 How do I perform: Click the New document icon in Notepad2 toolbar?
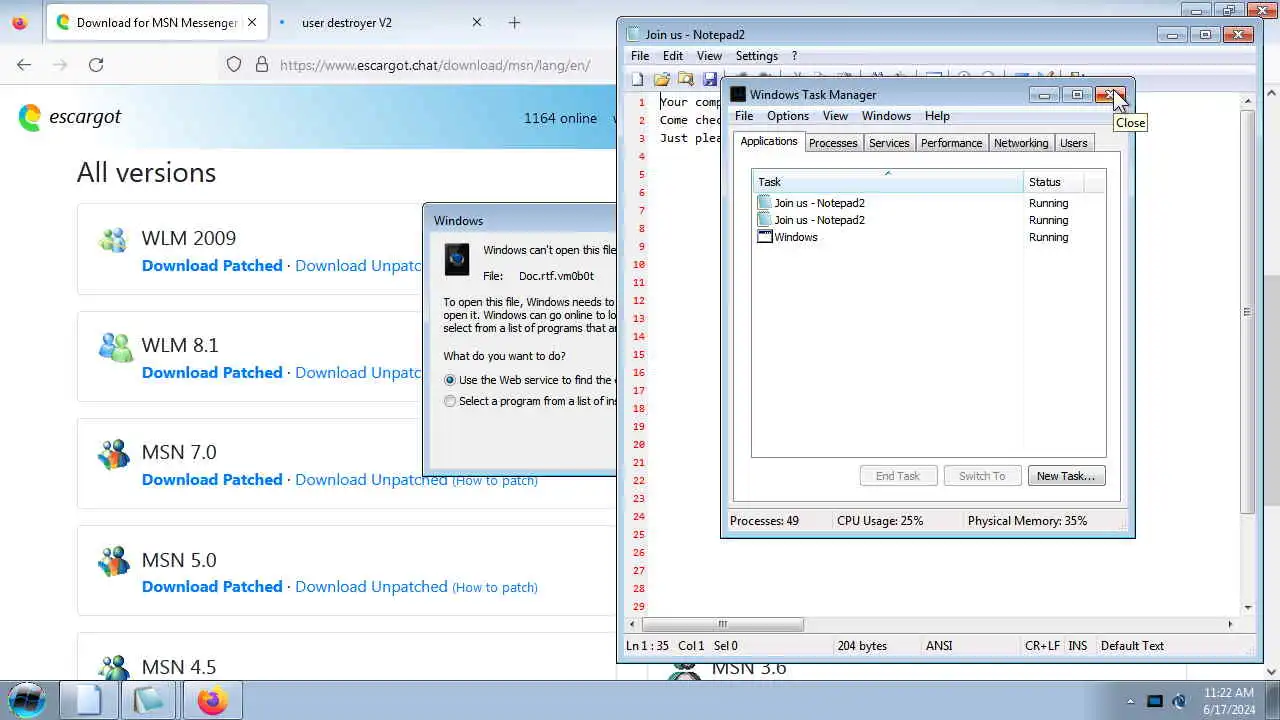point(637,79)
